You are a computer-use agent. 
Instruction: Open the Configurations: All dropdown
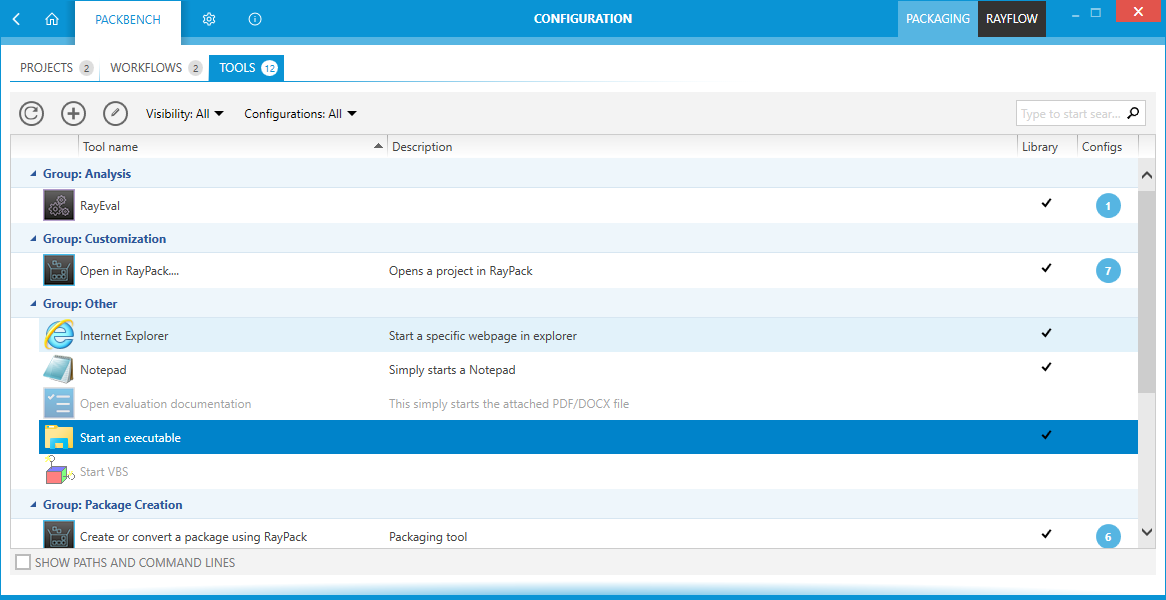pyautogui.click(x=300, y=113)
